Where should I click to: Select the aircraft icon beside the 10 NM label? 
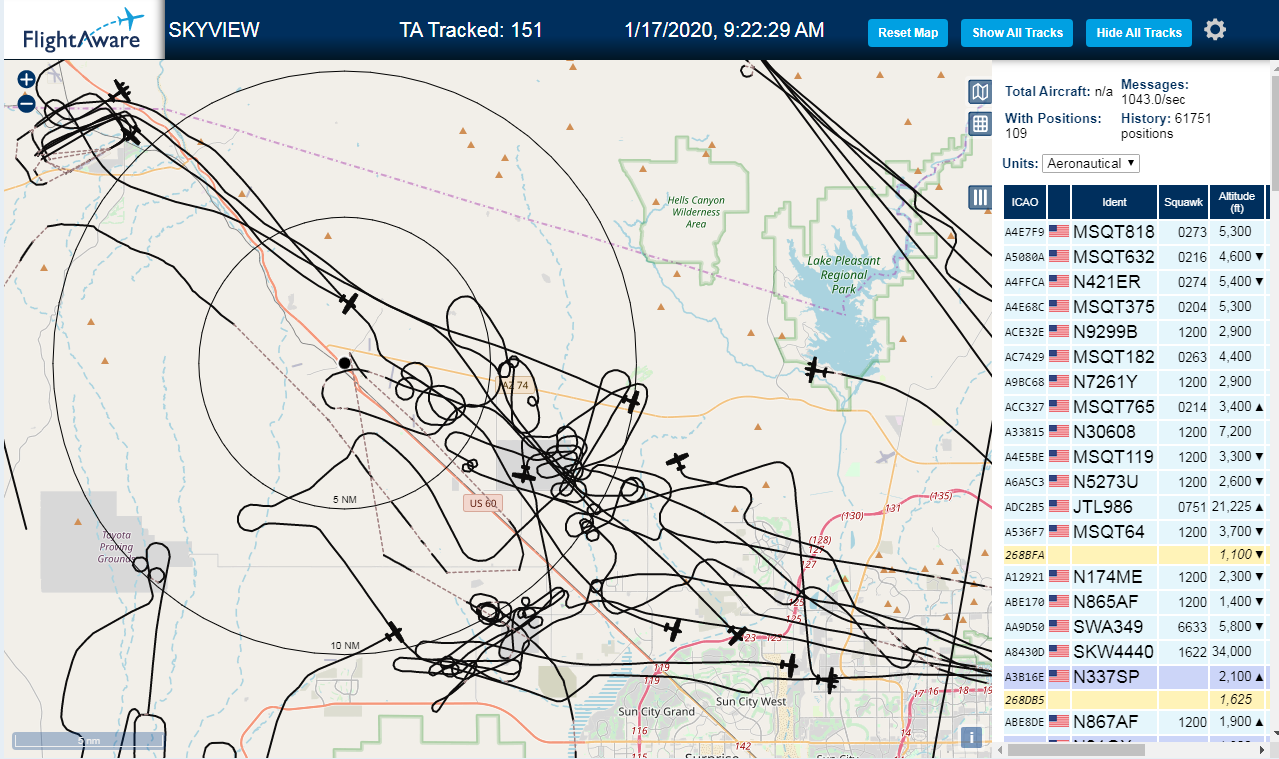394,632
